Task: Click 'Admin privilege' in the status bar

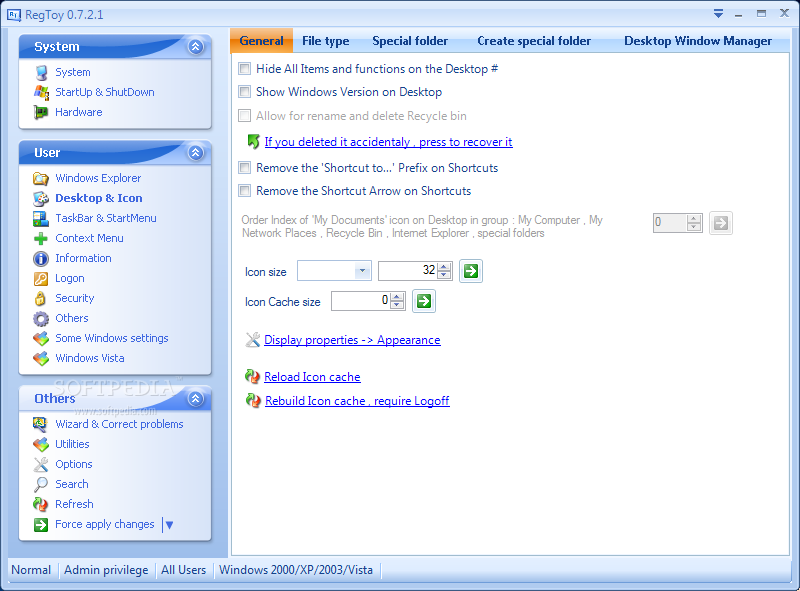Action: coord(106,570)
